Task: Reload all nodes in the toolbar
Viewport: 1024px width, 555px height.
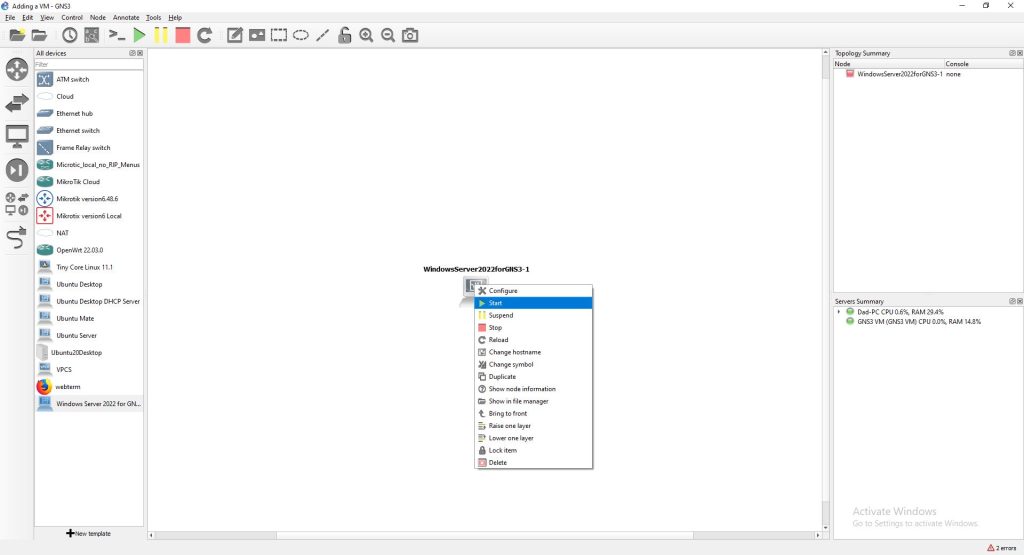Action: [x=204, y=35]
